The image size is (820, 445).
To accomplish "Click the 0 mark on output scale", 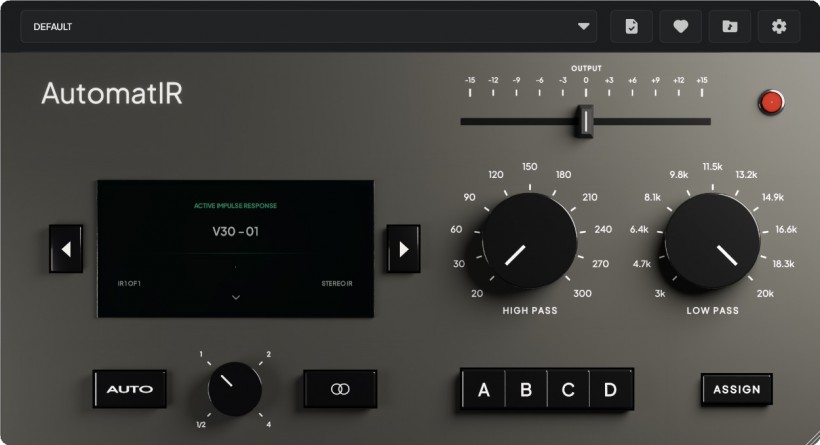I will click(586, 81).
